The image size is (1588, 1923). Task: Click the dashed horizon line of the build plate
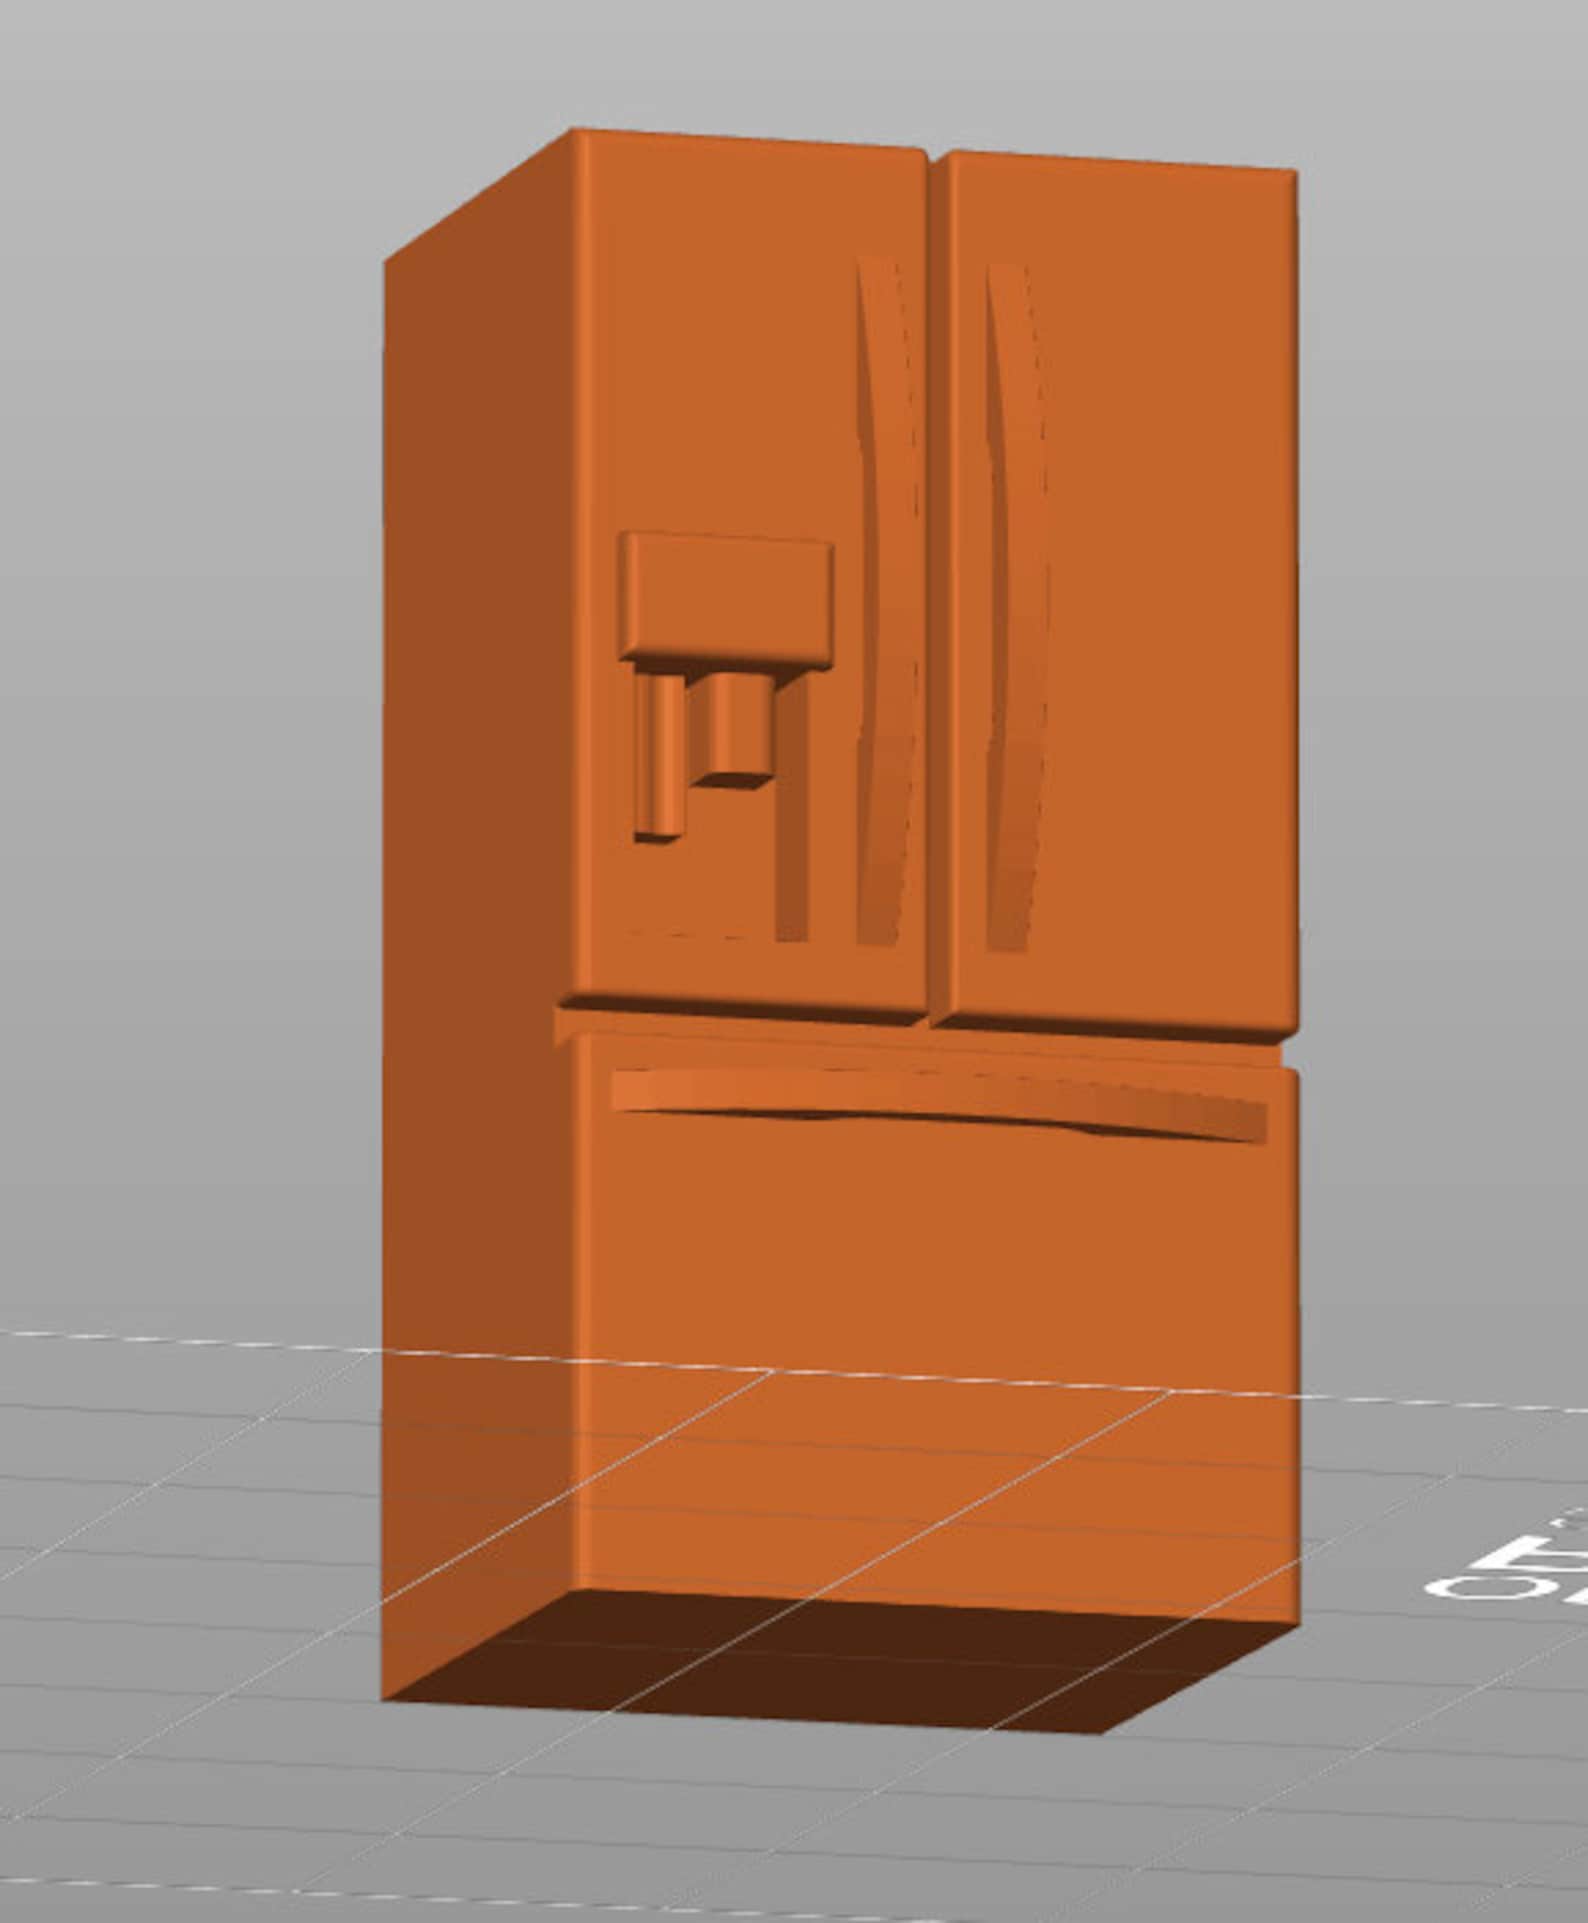[190, 1340]
